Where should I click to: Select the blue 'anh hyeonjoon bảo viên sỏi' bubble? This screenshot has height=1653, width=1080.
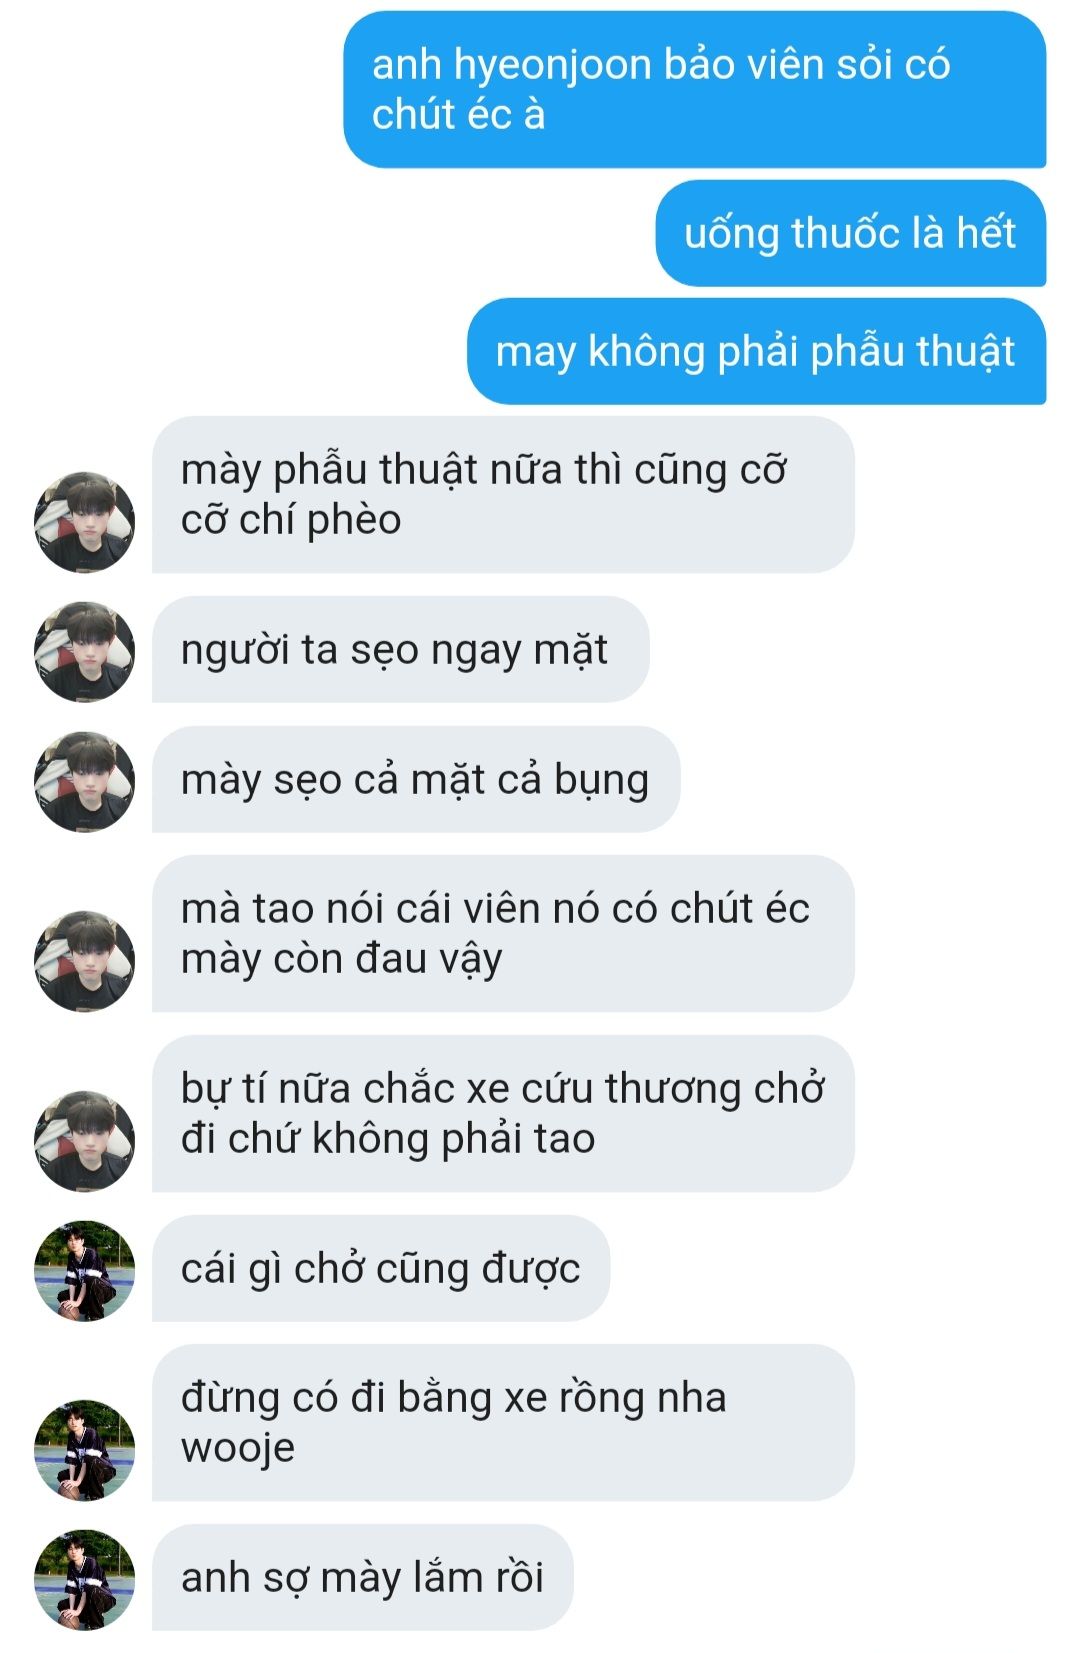(695, 90)
